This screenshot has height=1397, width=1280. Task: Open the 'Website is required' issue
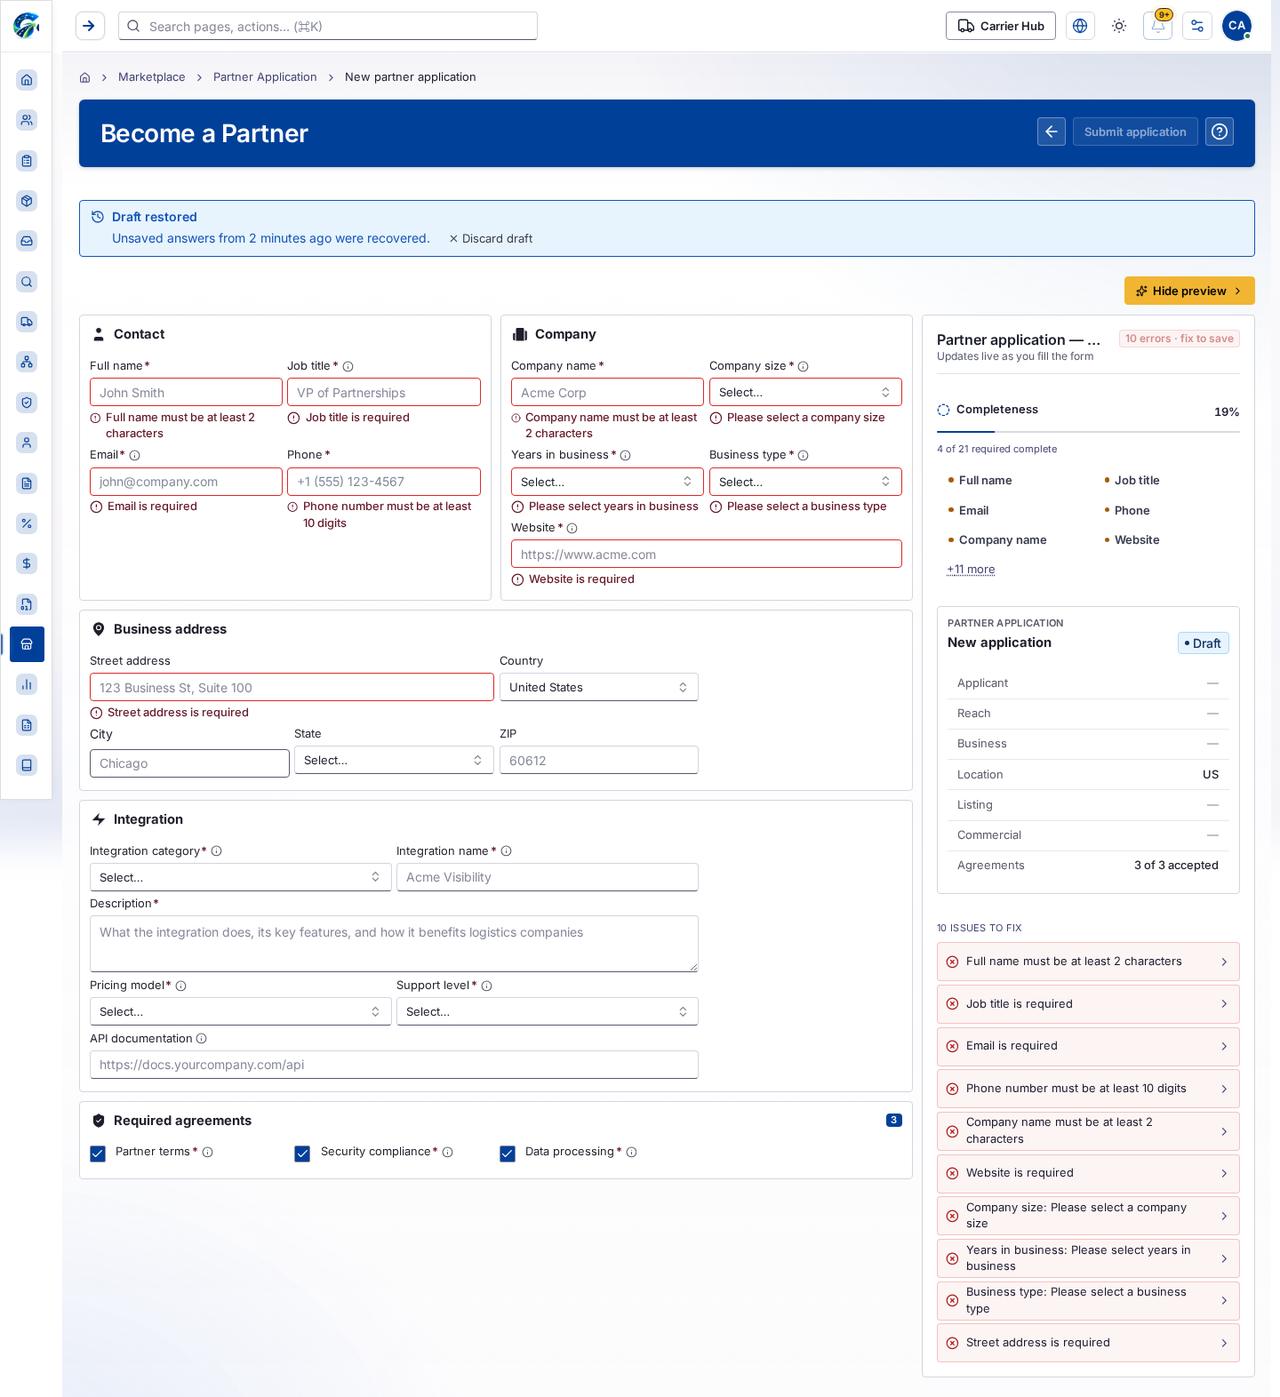click(x=1088, y=1173)
